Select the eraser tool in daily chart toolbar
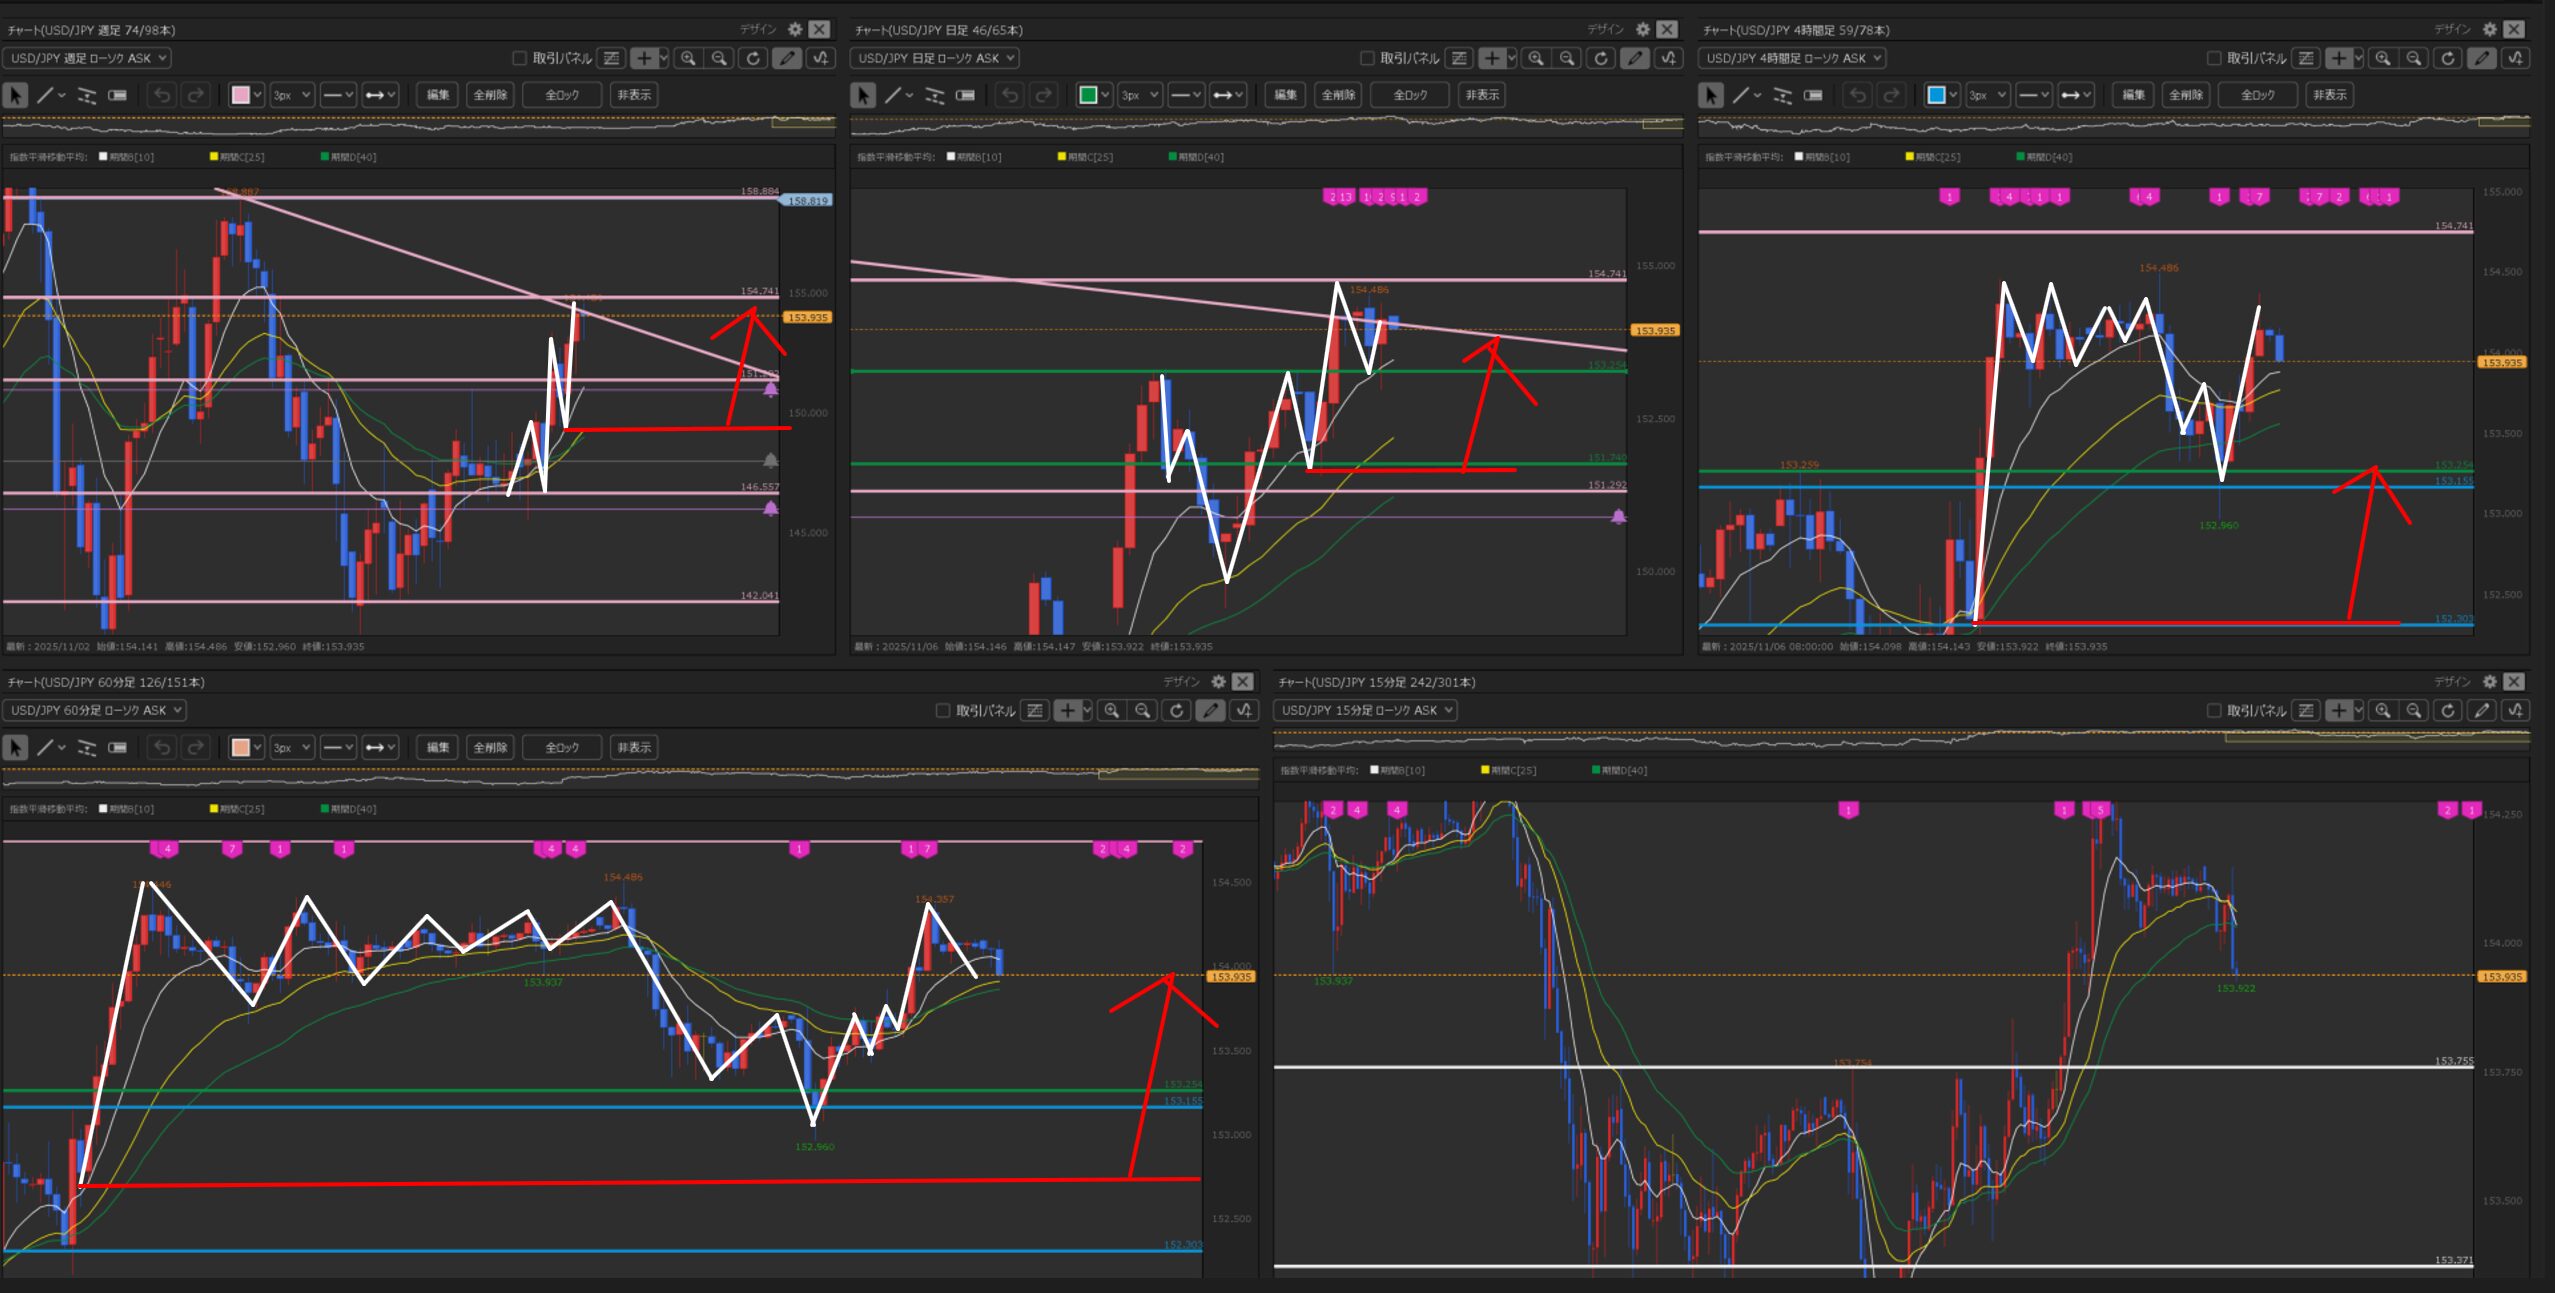This screenshot has width=2555, height=1293. coord(965,95)
